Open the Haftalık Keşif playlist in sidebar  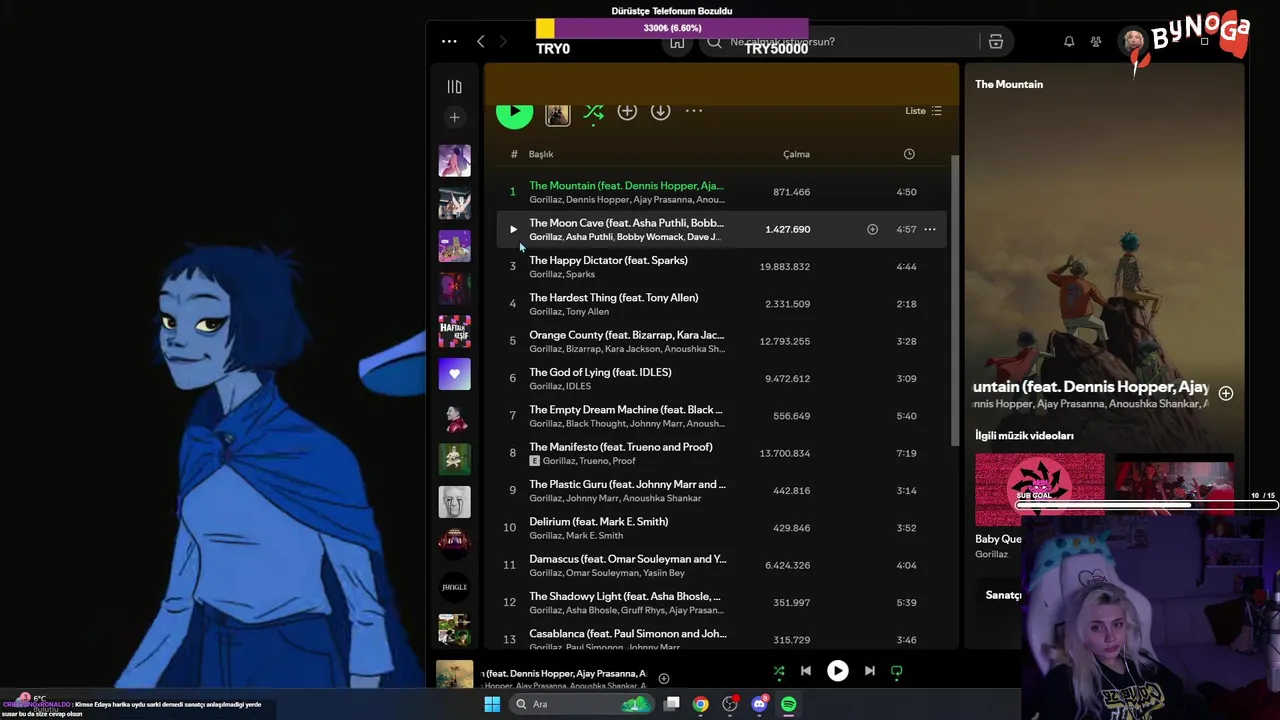[x=454, y=331]
